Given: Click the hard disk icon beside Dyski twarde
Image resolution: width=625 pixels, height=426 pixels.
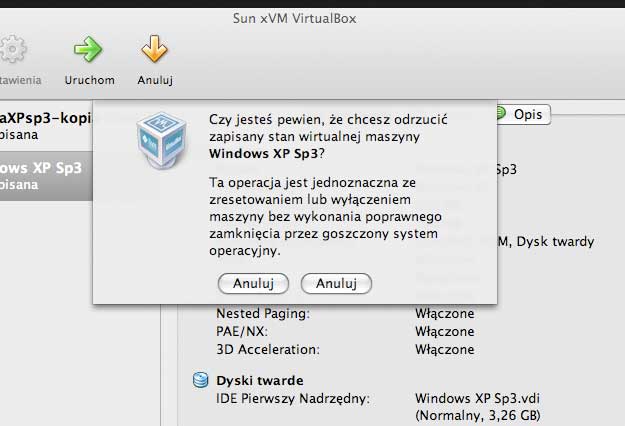Looking at the screenshot, I should pyautogui.click(x=200, y=381).
